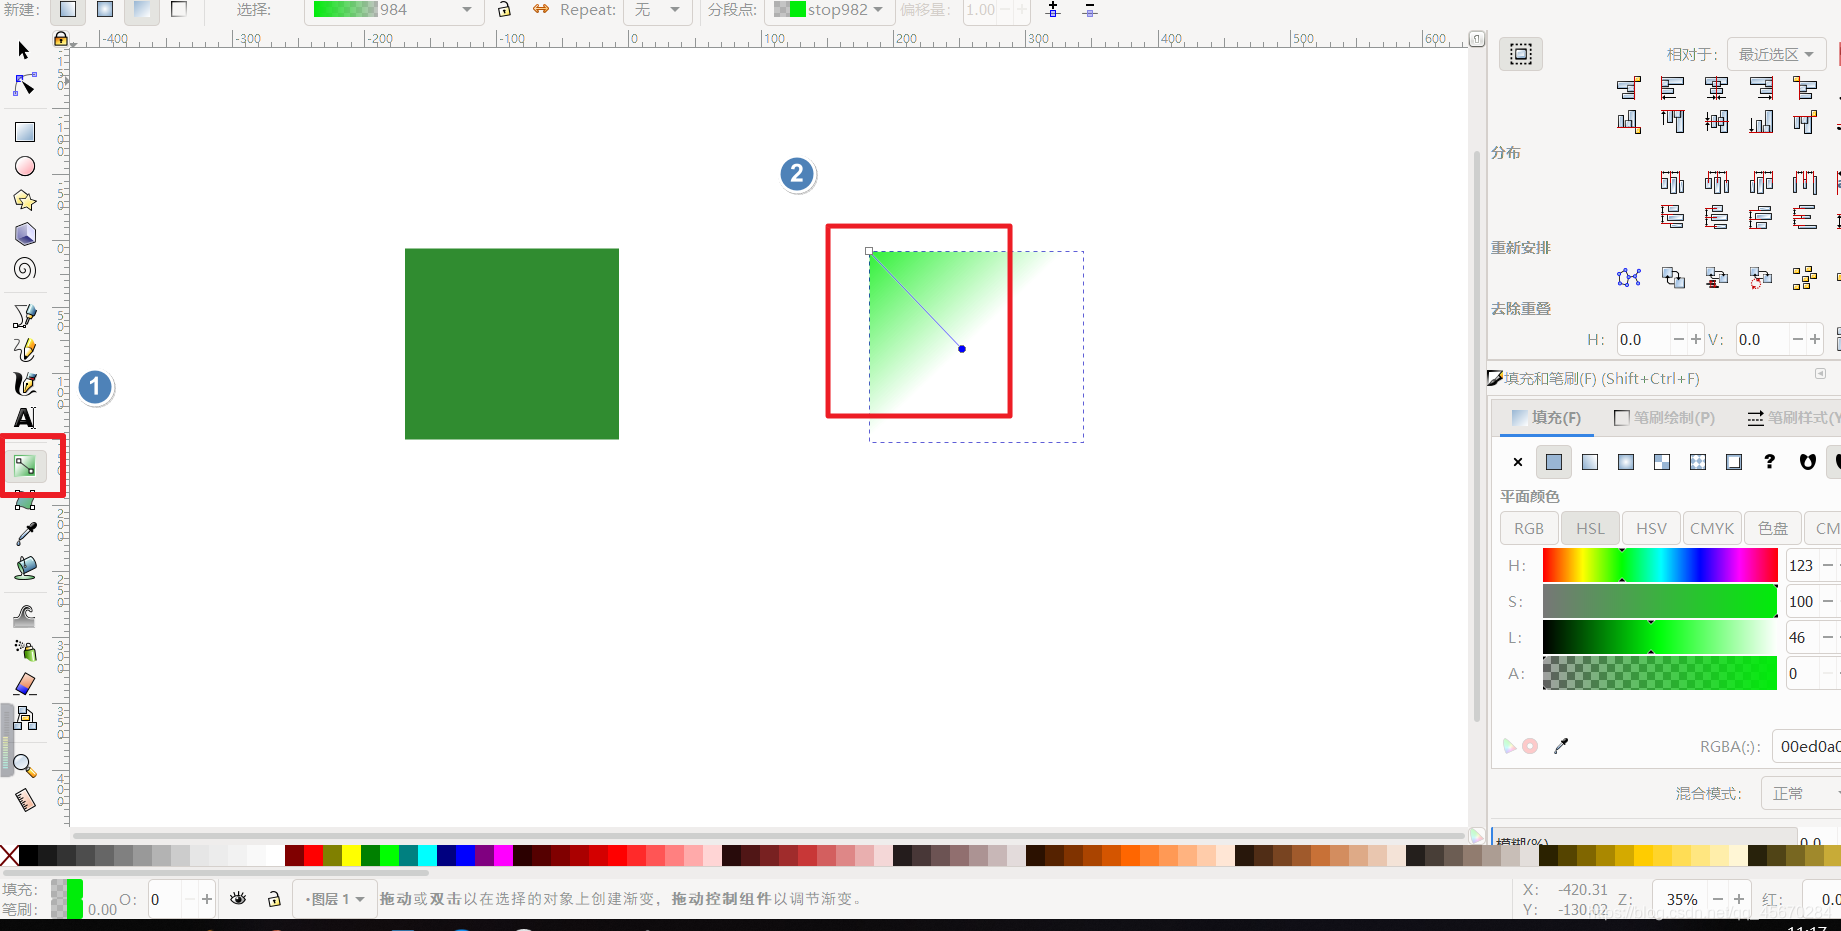Click the RGBA hex input field
The image size is (1841, 931).
click(1808, 746)
